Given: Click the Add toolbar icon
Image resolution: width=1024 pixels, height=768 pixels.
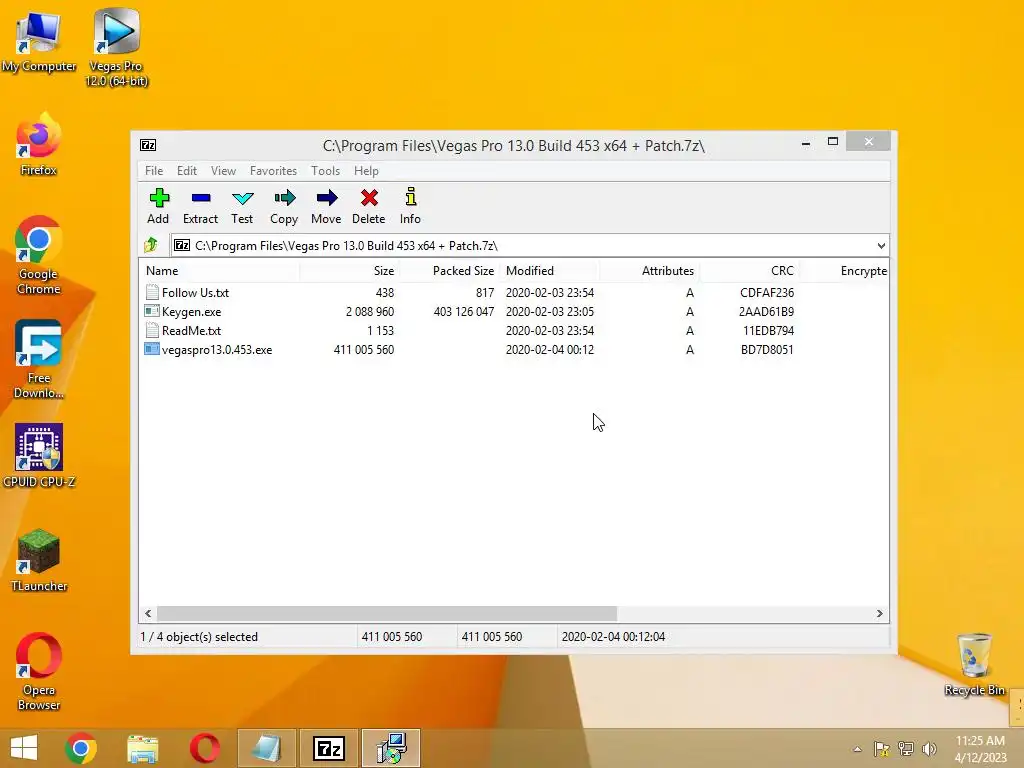Looking at the screenshot, I should tap(159, 198).
